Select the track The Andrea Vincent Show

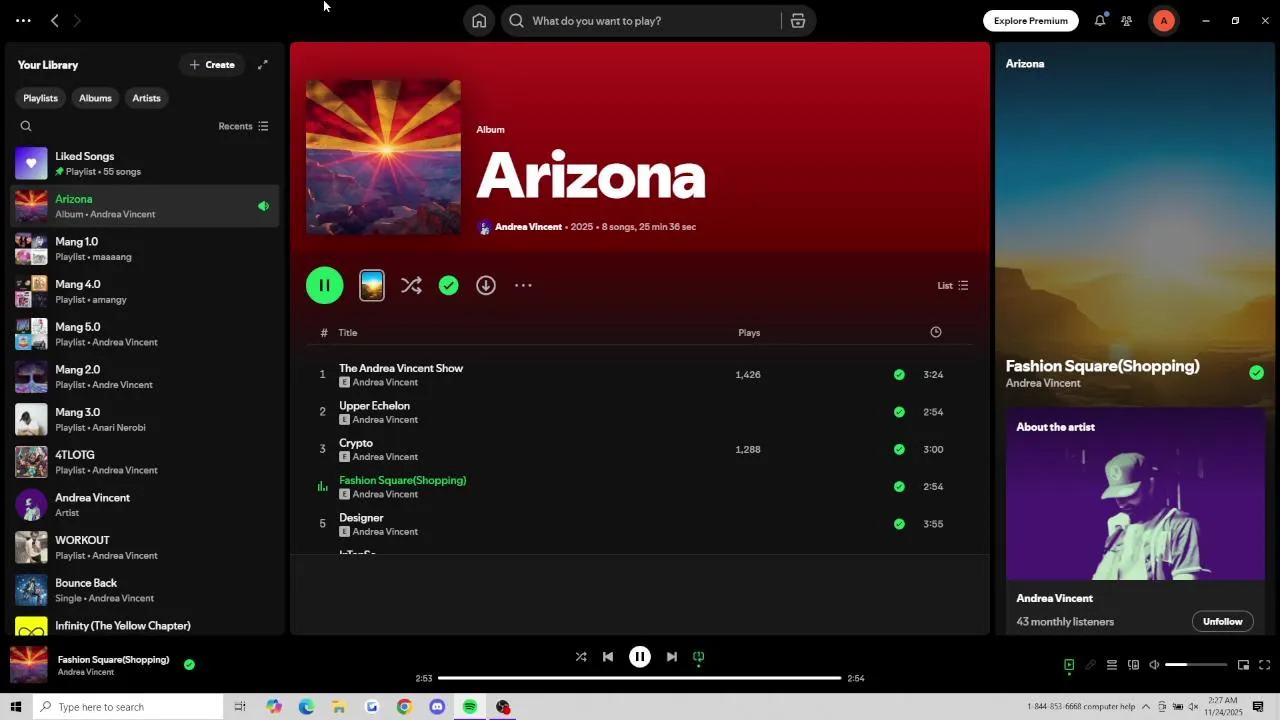pos(401,368)
